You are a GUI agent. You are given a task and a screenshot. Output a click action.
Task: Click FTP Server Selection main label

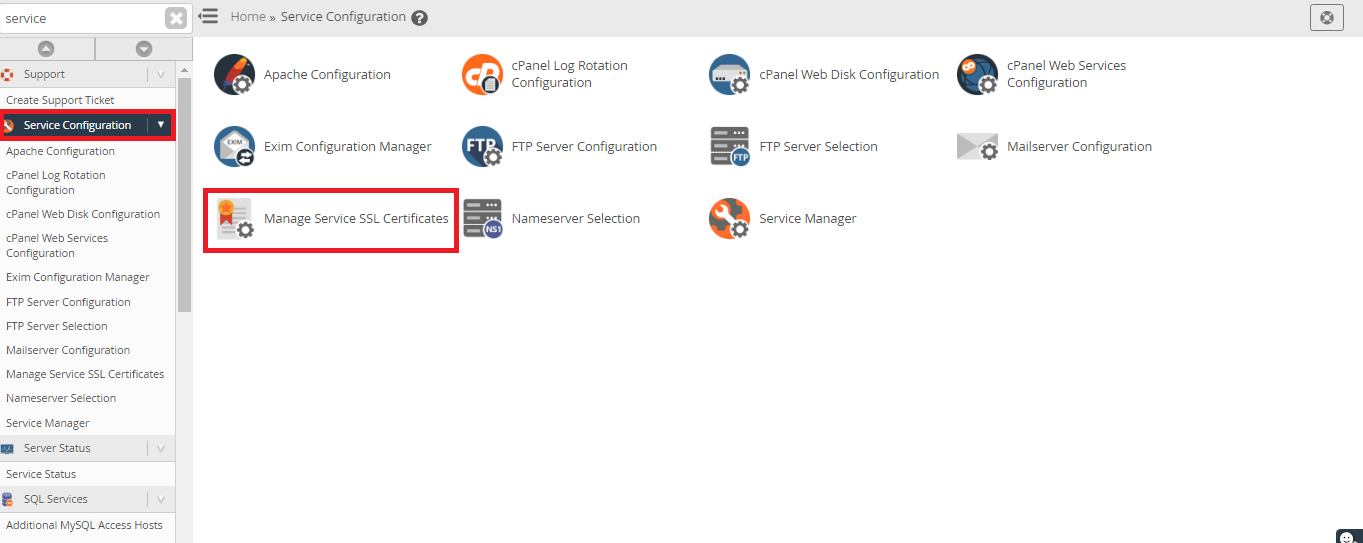coord(819,147)
